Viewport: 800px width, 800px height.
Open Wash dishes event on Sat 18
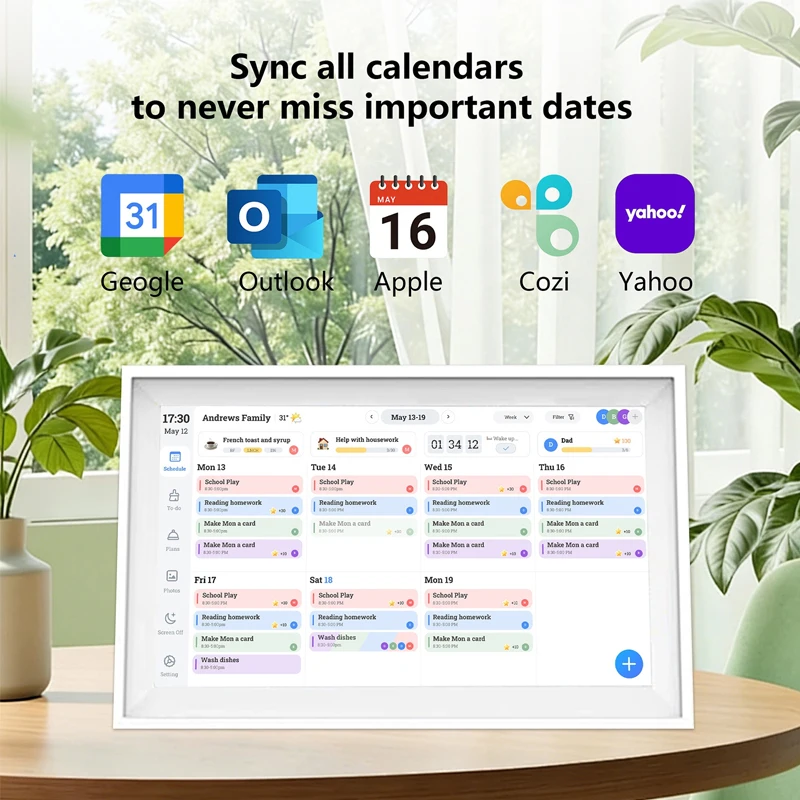pyautogui.click(x=364, y=641)
